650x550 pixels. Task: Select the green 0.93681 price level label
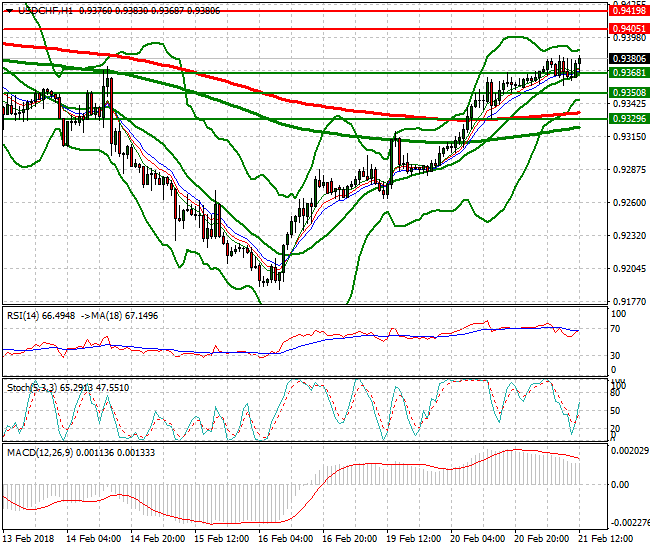coord(629,73)
